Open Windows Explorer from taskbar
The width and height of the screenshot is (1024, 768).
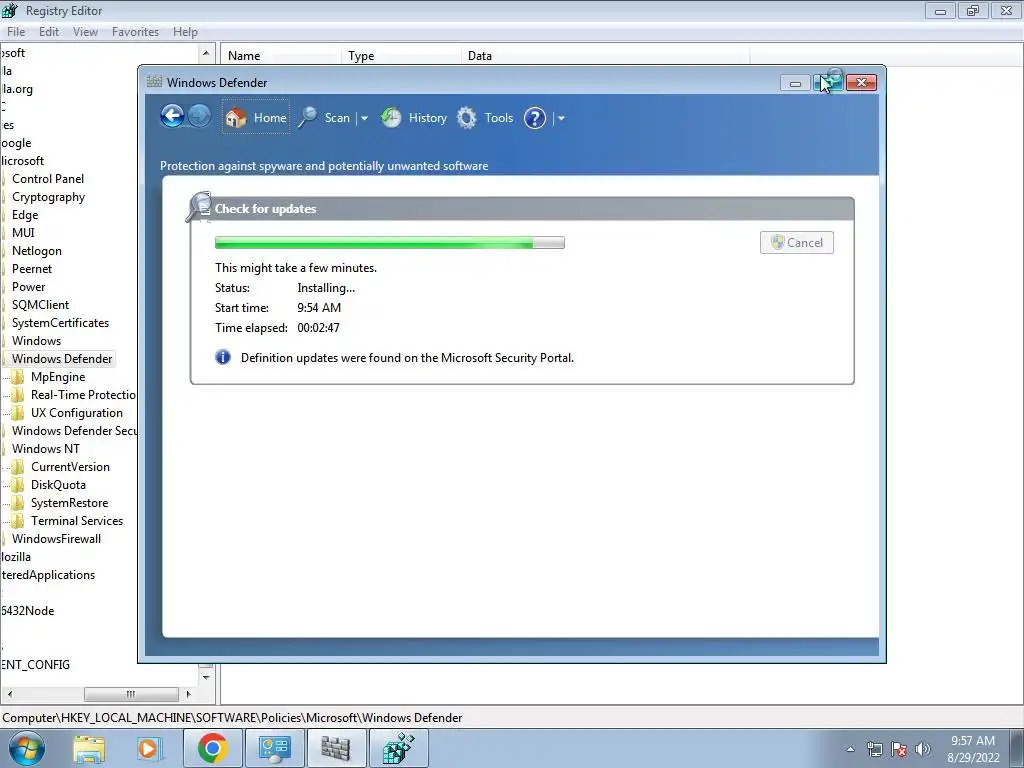point(89,748)
